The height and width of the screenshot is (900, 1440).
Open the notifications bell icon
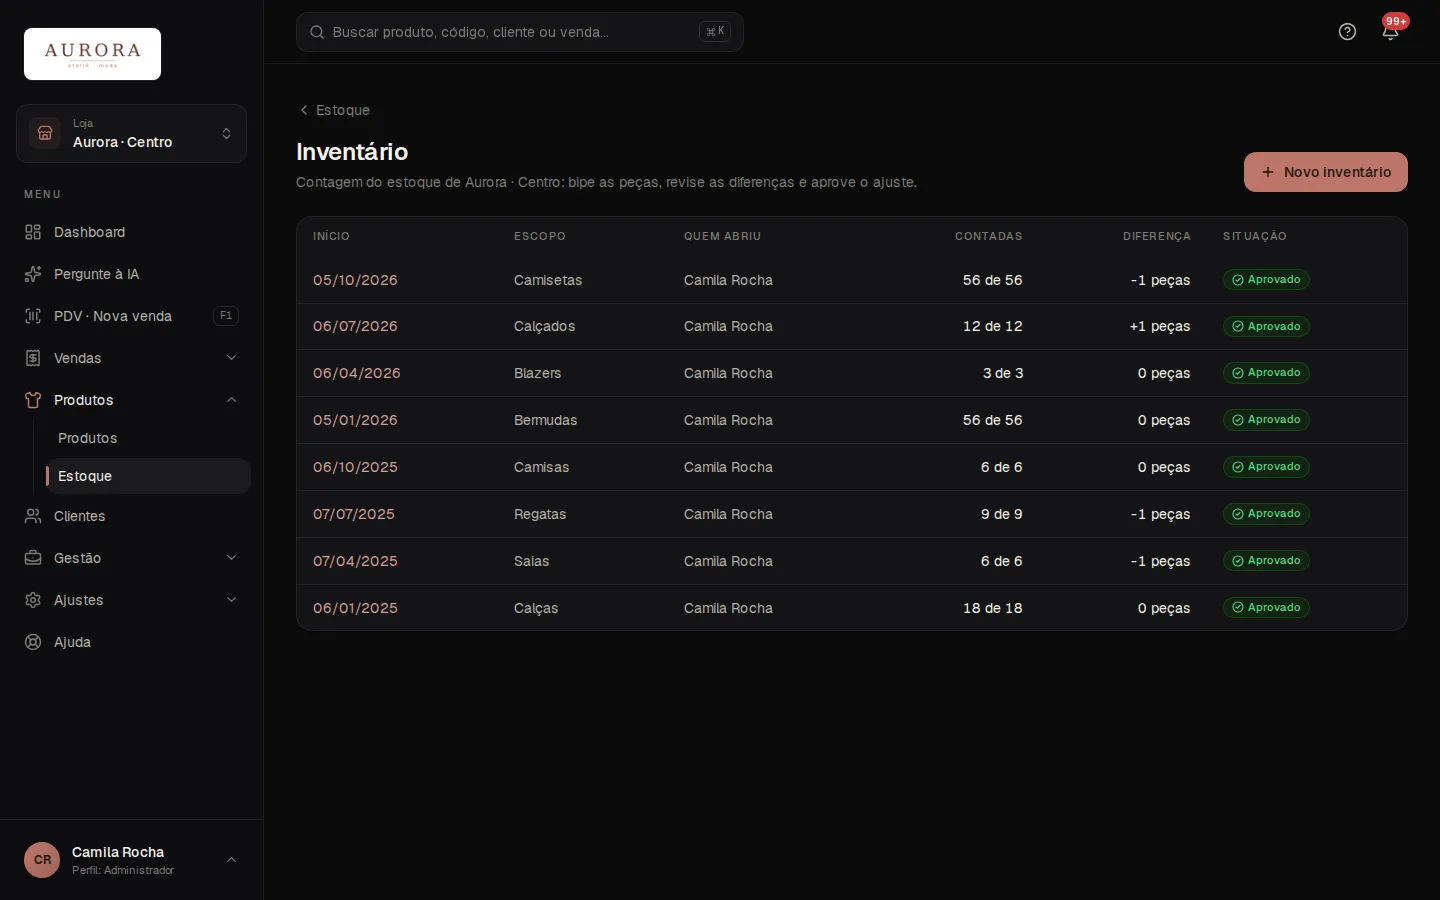1390,32
